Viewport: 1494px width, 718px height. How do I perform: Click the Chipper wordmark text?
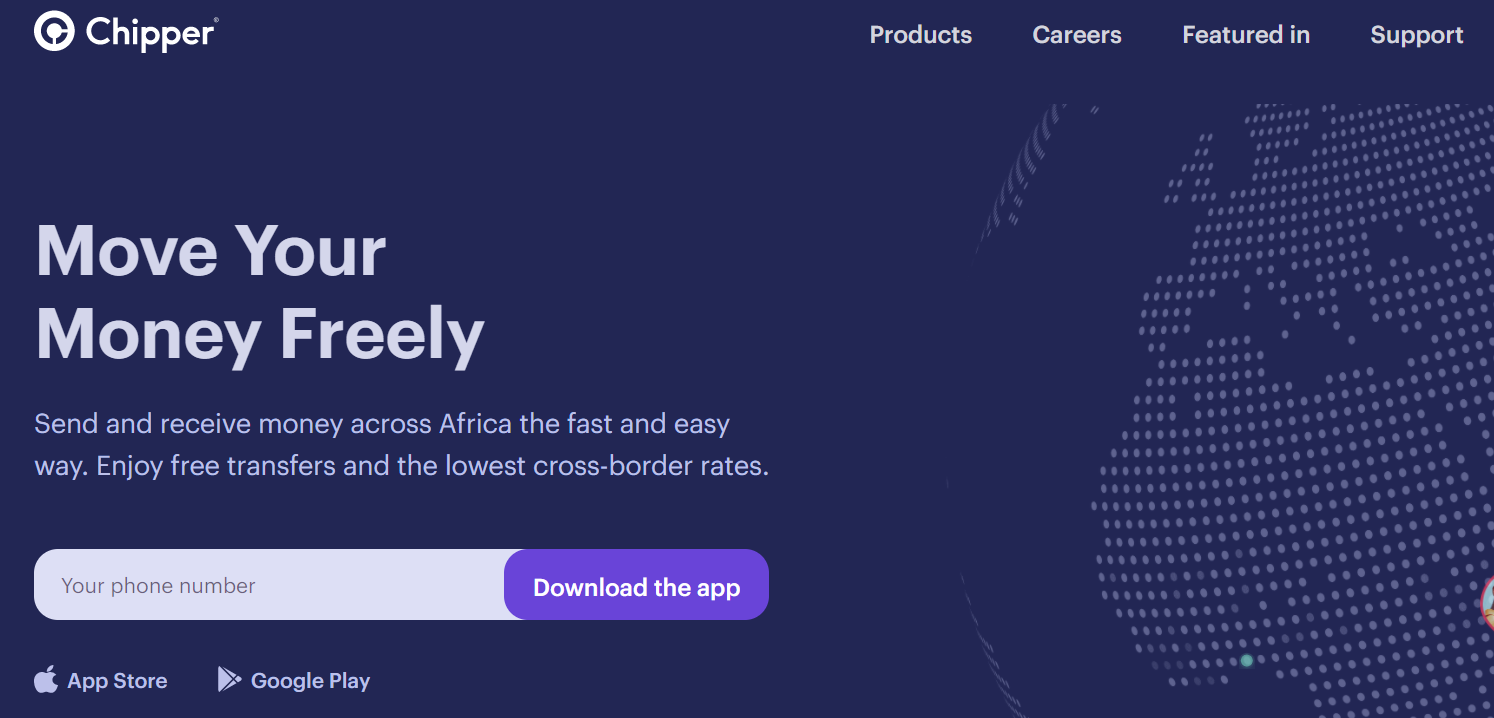pos(149,34)
